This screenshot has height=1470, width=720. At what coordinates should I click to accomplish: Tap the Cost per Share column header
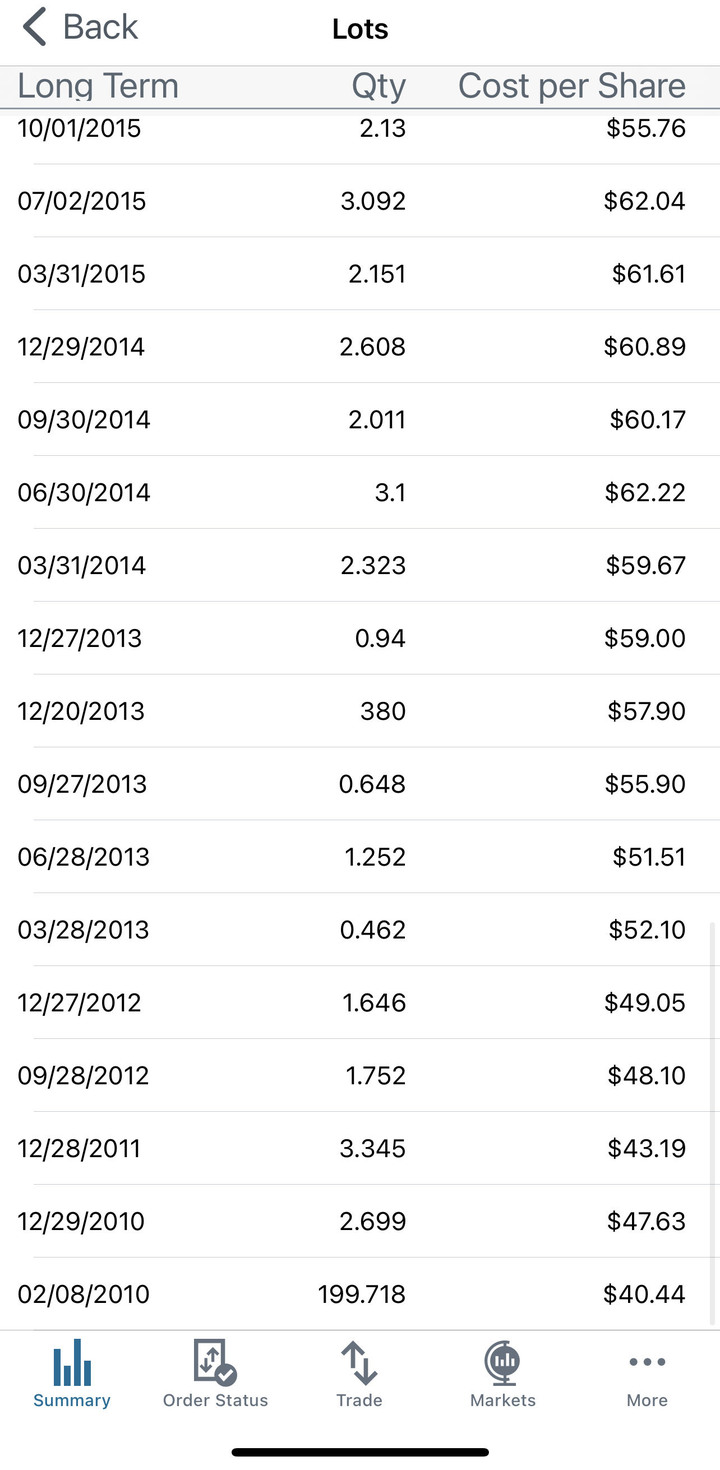click(571, 86)
